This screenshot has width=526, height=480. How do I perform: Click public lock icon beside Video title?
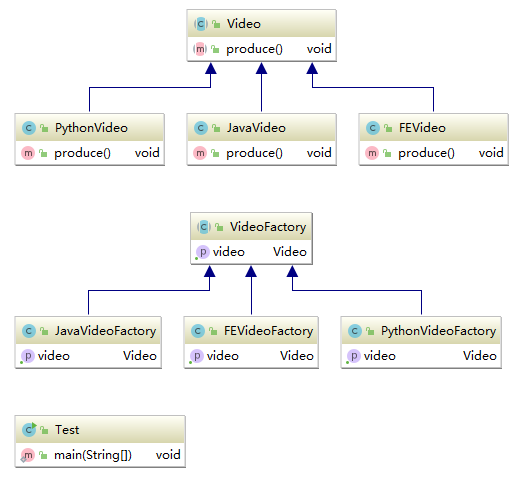216,24
